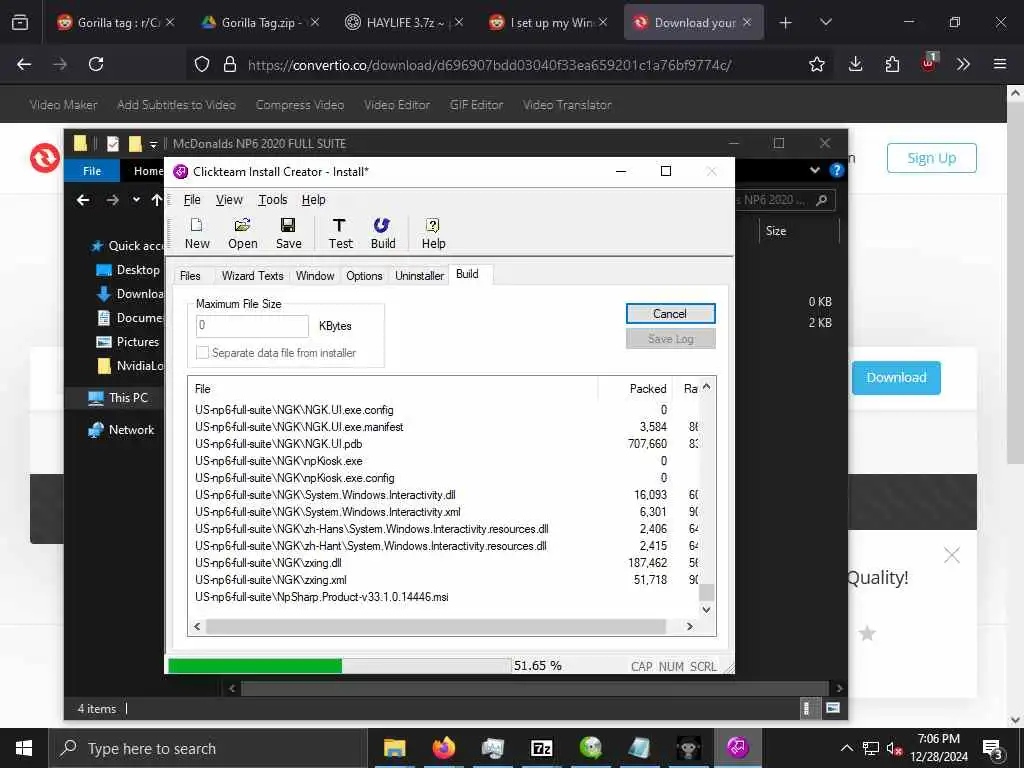Screen dimensions: 1024x768
Task: Click the Firefox bookmark star icon
Action: click(x=816, y=64)
